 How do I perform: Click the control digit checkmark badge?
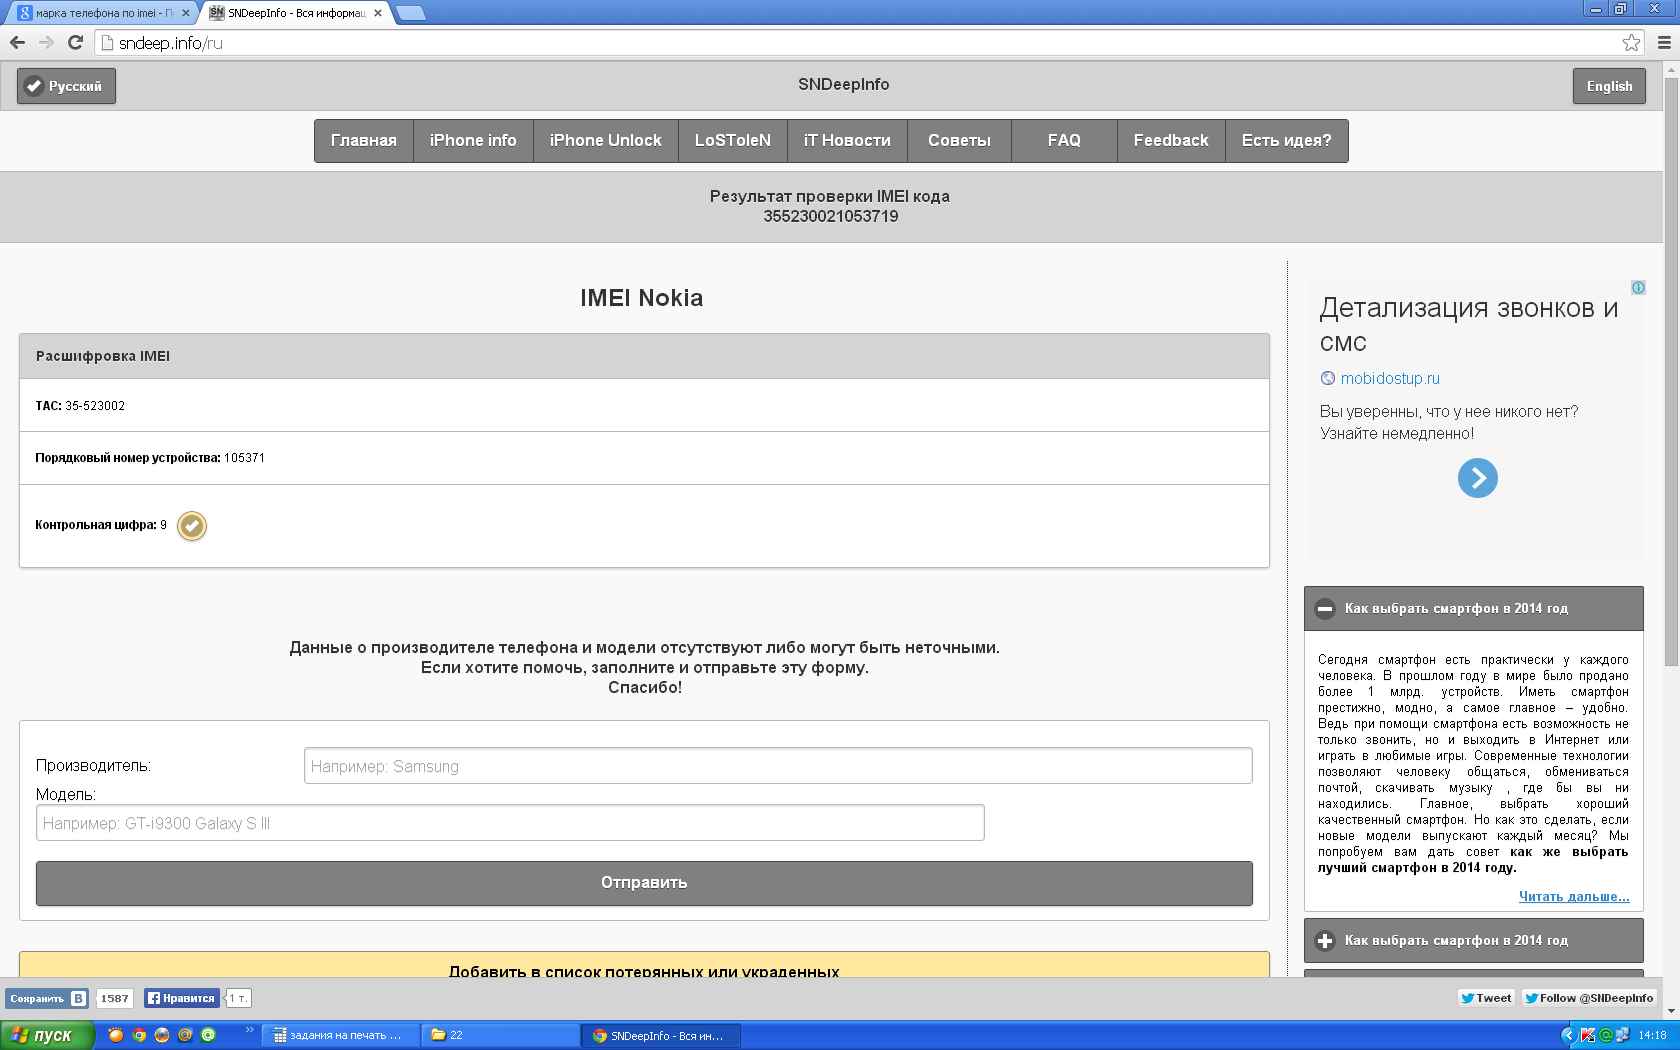pos(192,525)
